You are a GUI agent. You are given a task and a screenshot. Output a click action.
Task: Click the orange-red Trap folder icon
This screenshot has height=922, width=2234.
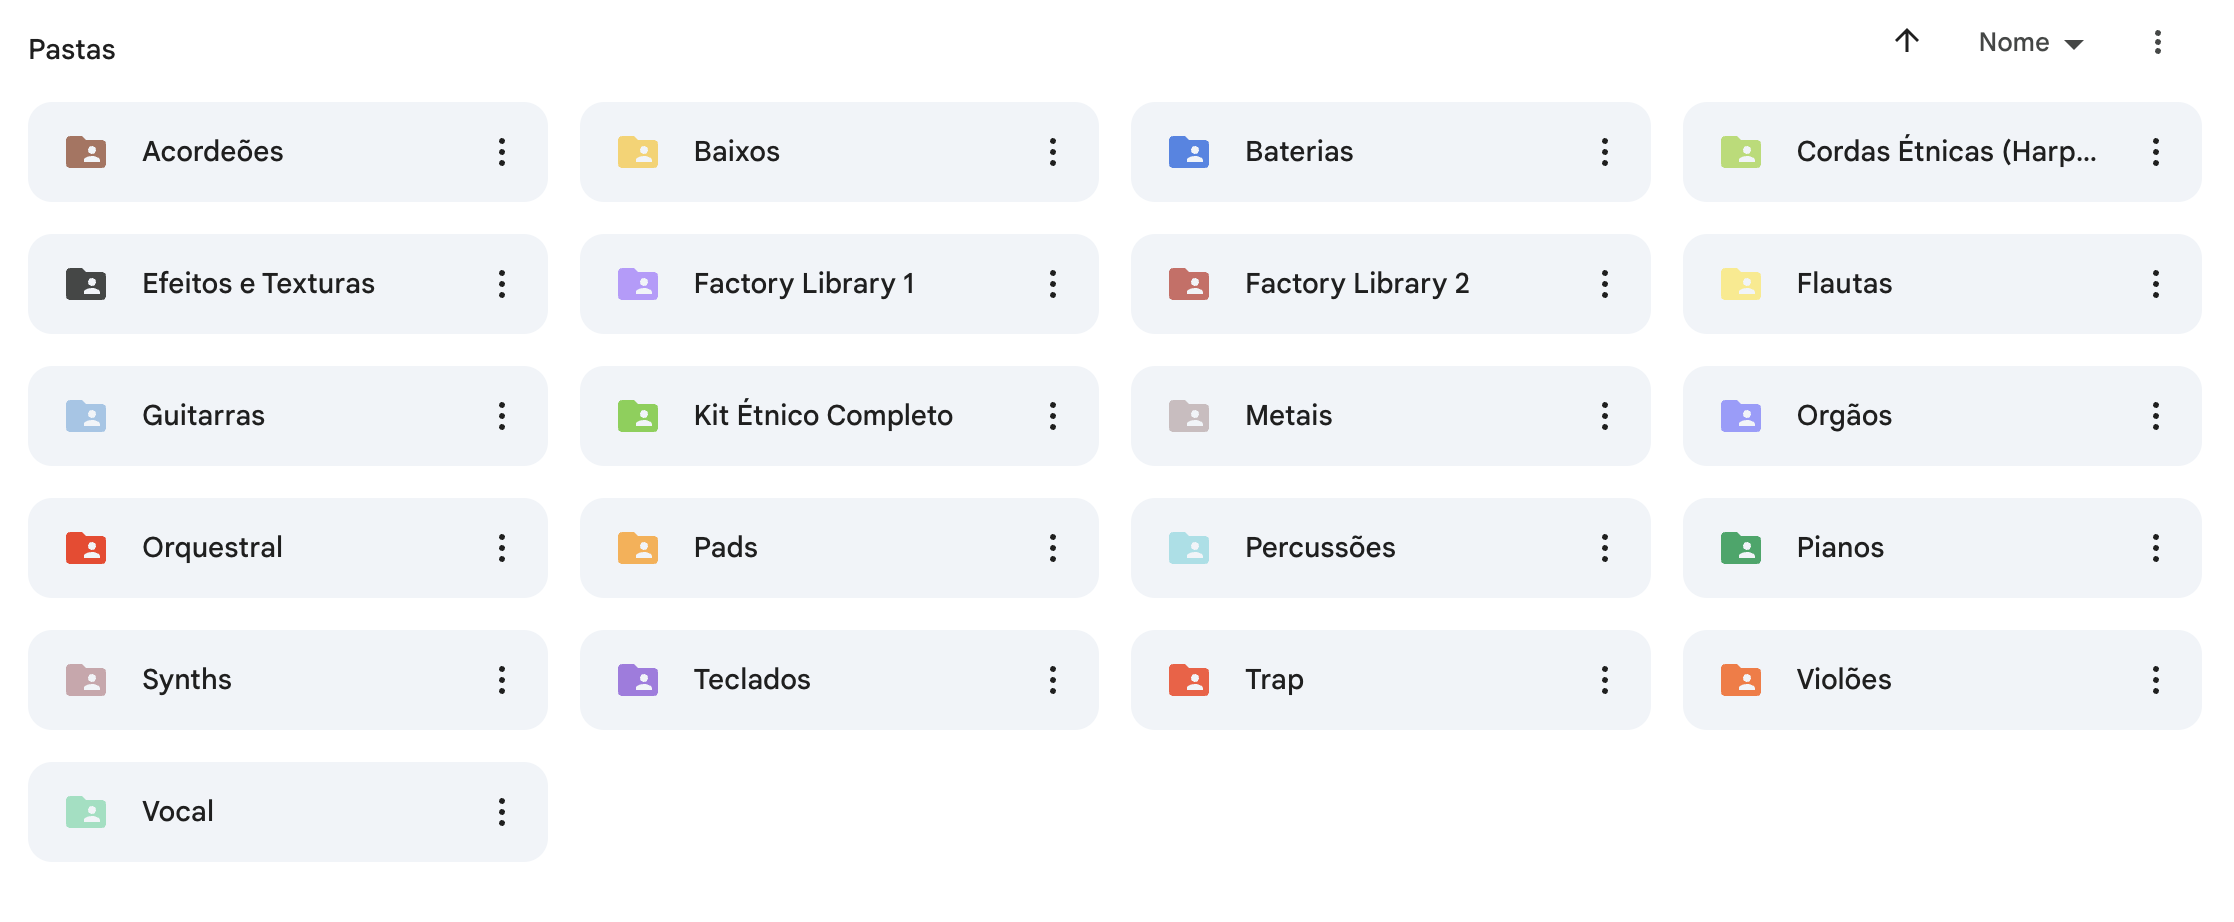click(1188, 680)
